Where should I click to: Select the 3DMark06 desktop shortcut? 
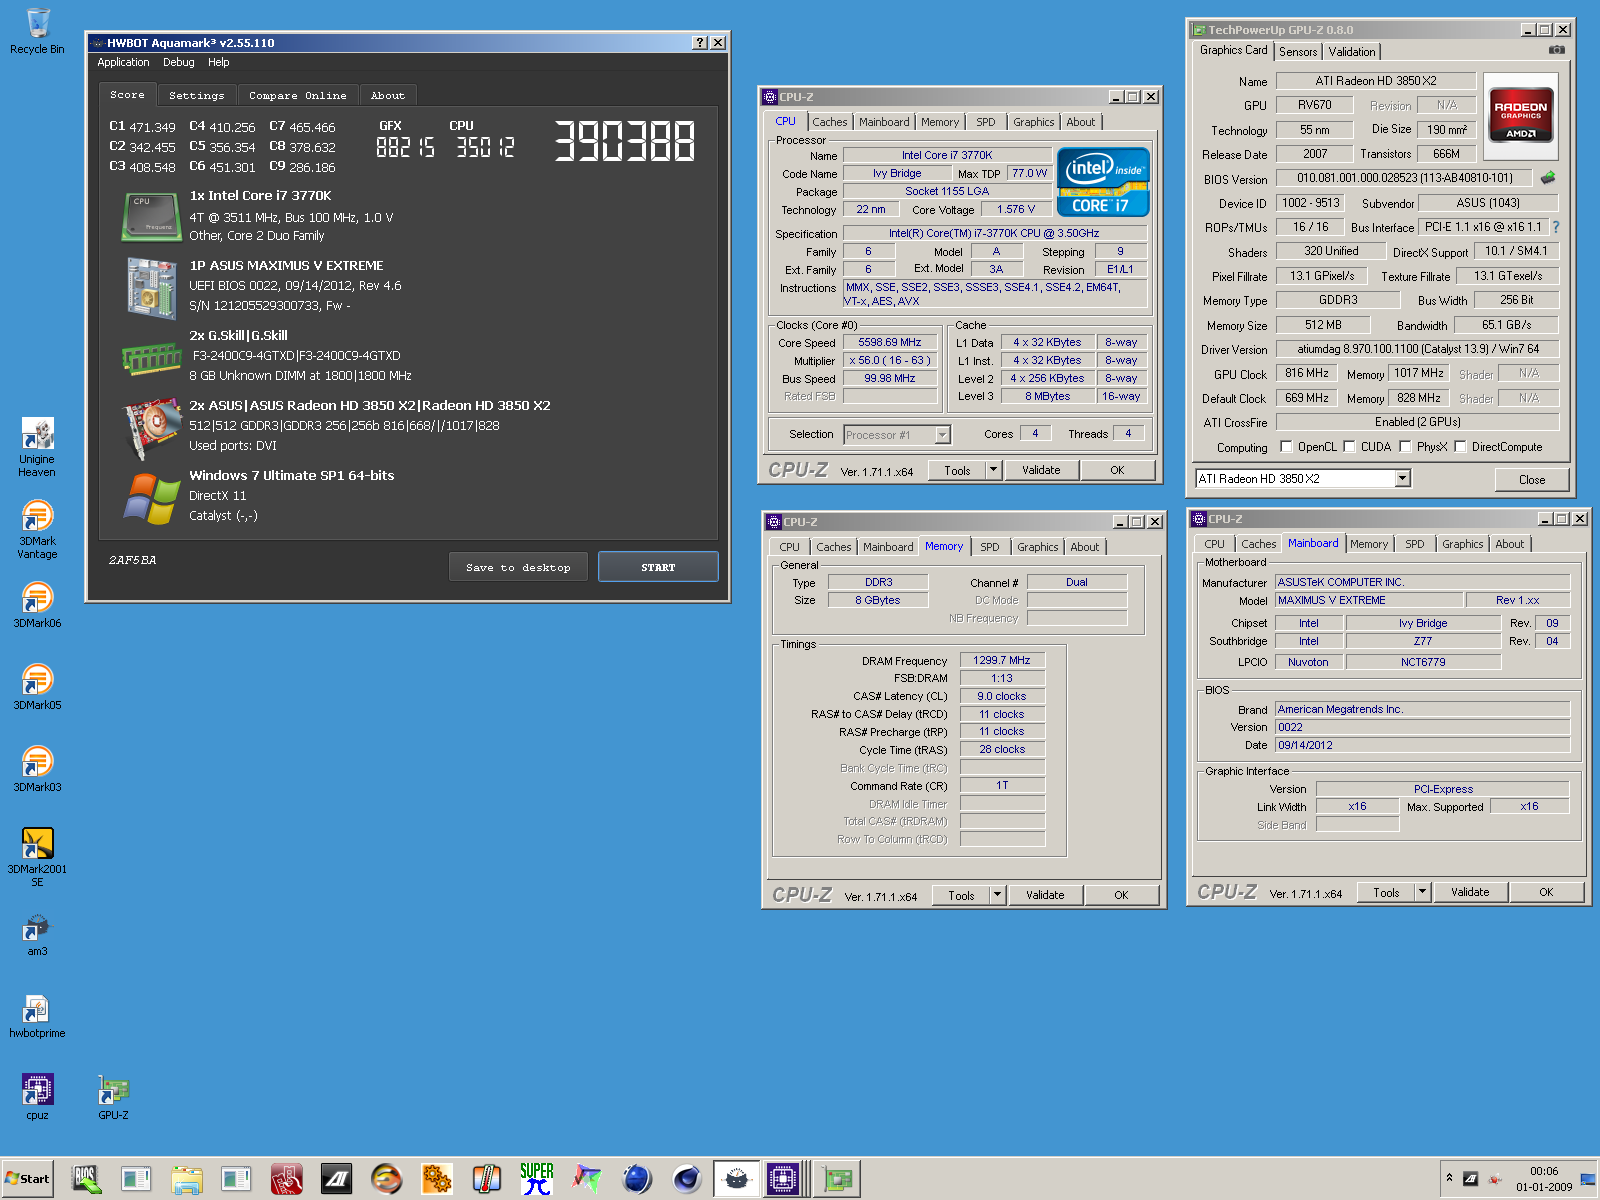pos(37,605)
